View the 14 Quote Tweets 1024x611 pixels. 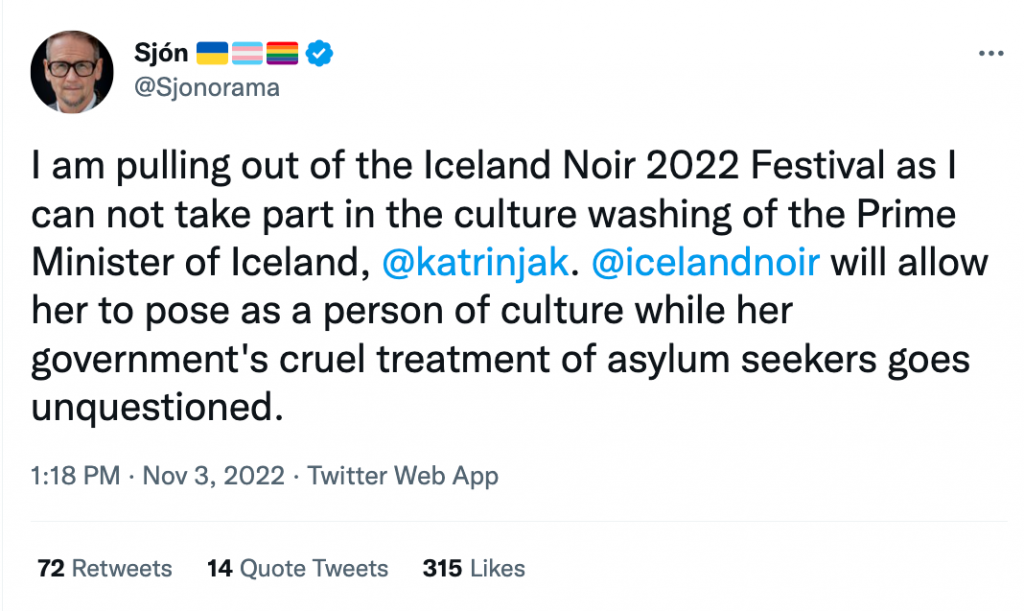coord(297,568)
